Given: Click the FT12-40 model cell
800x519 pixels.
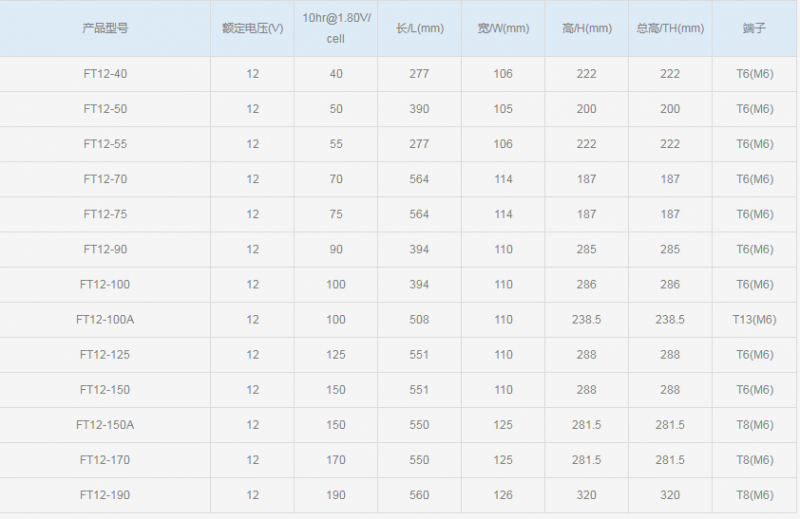Looking at the screenshot, I should [105, 74].
